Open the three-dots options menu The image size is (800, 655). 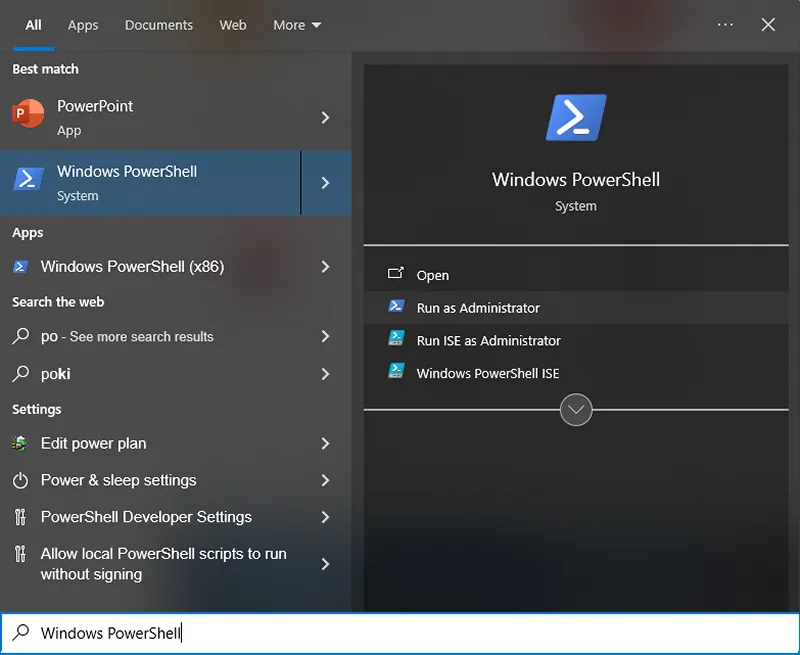point(725,24)
